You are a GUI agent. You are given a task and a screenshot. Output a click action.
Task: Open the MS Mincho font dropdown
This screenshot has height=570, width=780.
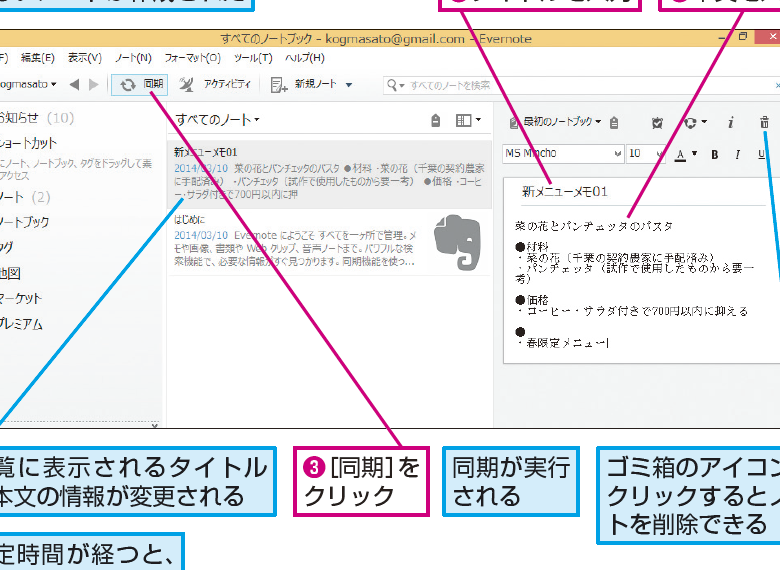[563, 154]
